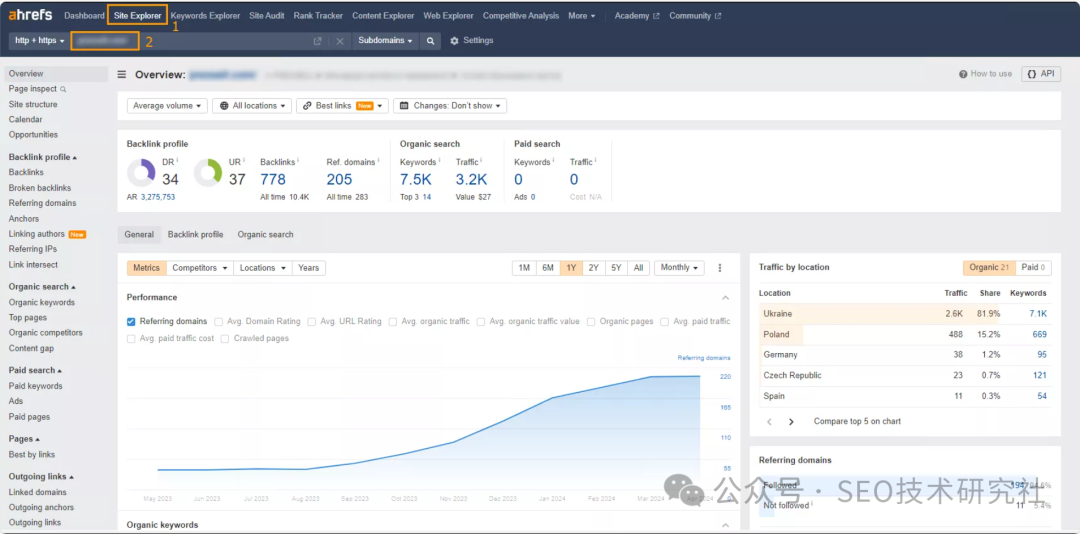Screen dimensions: 1080x534
Task: Open Referring domains in the left sidebar
Action: (42, 203)
